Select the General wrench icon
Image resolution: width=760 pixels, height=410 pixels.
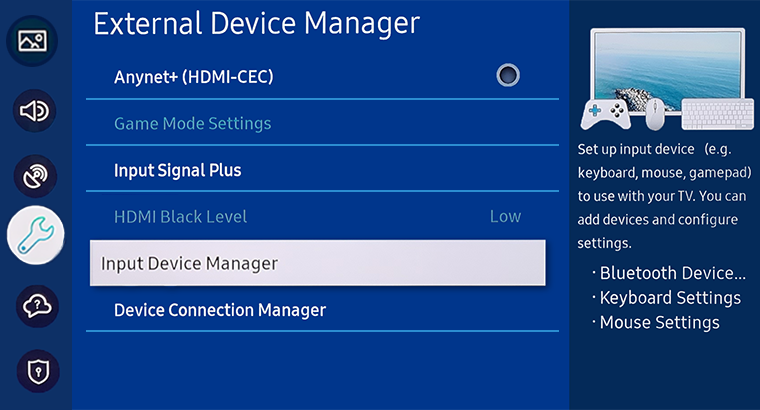coord(36,235)
